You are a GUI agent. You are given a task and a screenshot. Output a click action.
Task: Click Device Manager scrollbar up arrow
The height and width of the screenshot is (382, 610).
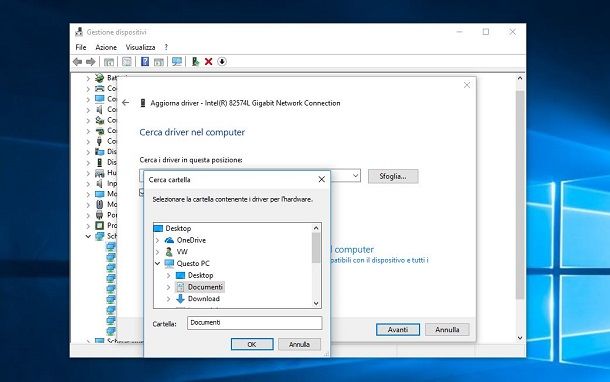[520, 78]
